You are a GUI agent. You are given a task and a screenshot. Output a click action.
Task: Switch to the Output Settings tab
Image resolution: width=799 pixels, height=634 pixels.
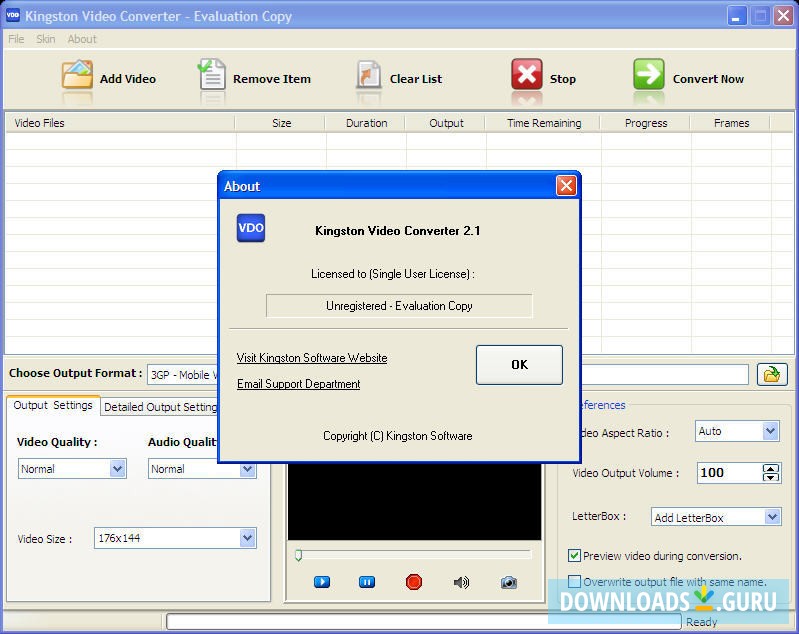tap(53, 405)
